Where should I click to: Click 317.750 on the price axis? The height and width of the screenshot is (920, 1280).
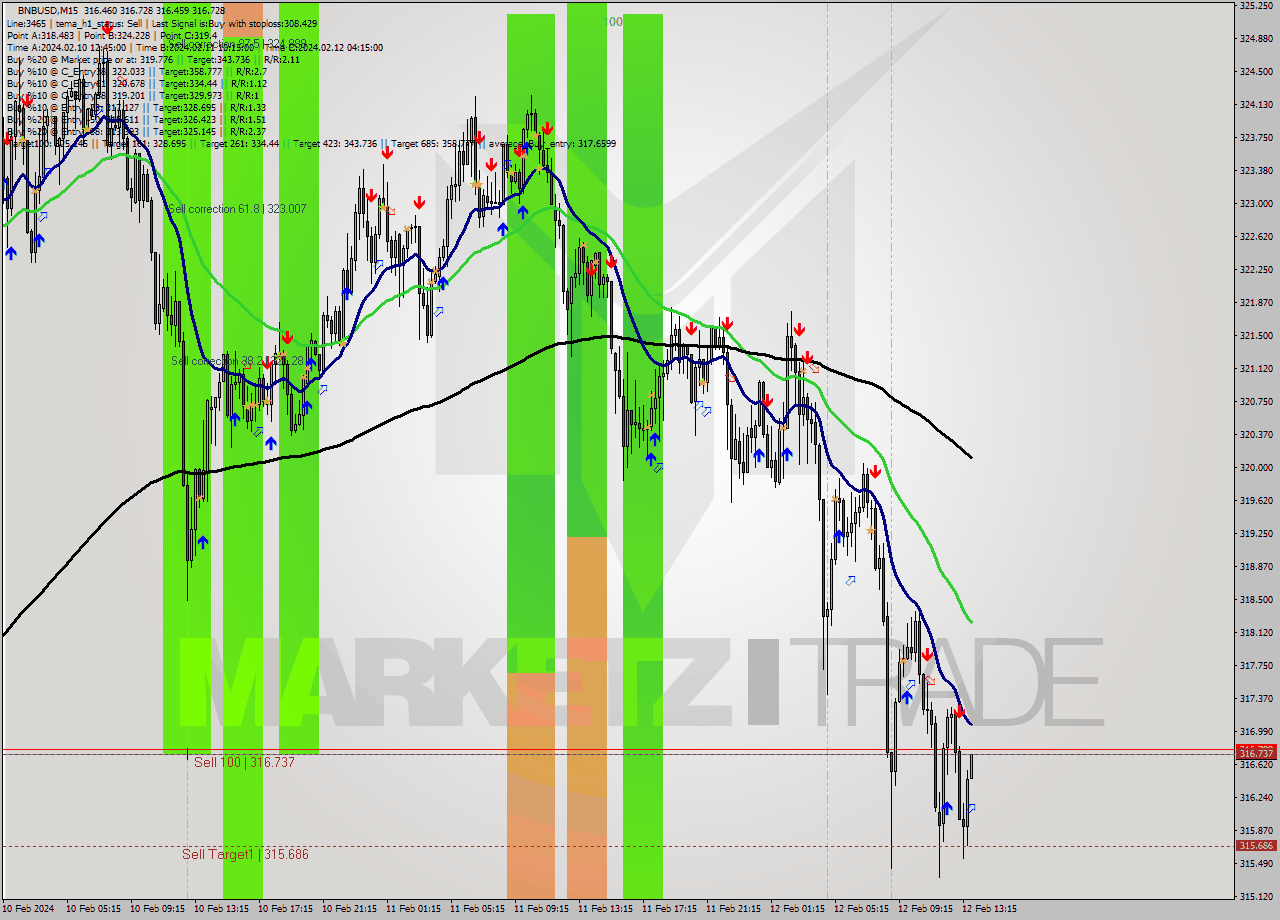(1256, 666)
